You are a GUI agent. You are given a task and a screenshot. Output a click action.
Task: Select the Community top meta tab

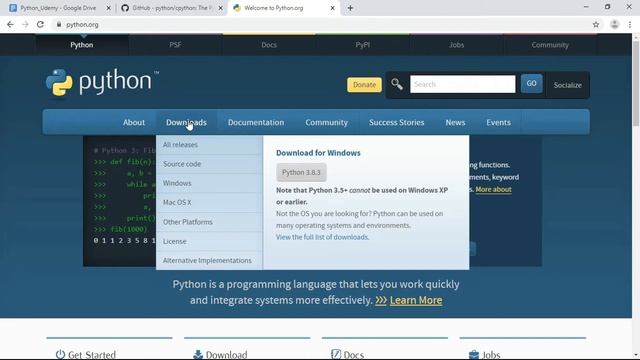point(550,45)
